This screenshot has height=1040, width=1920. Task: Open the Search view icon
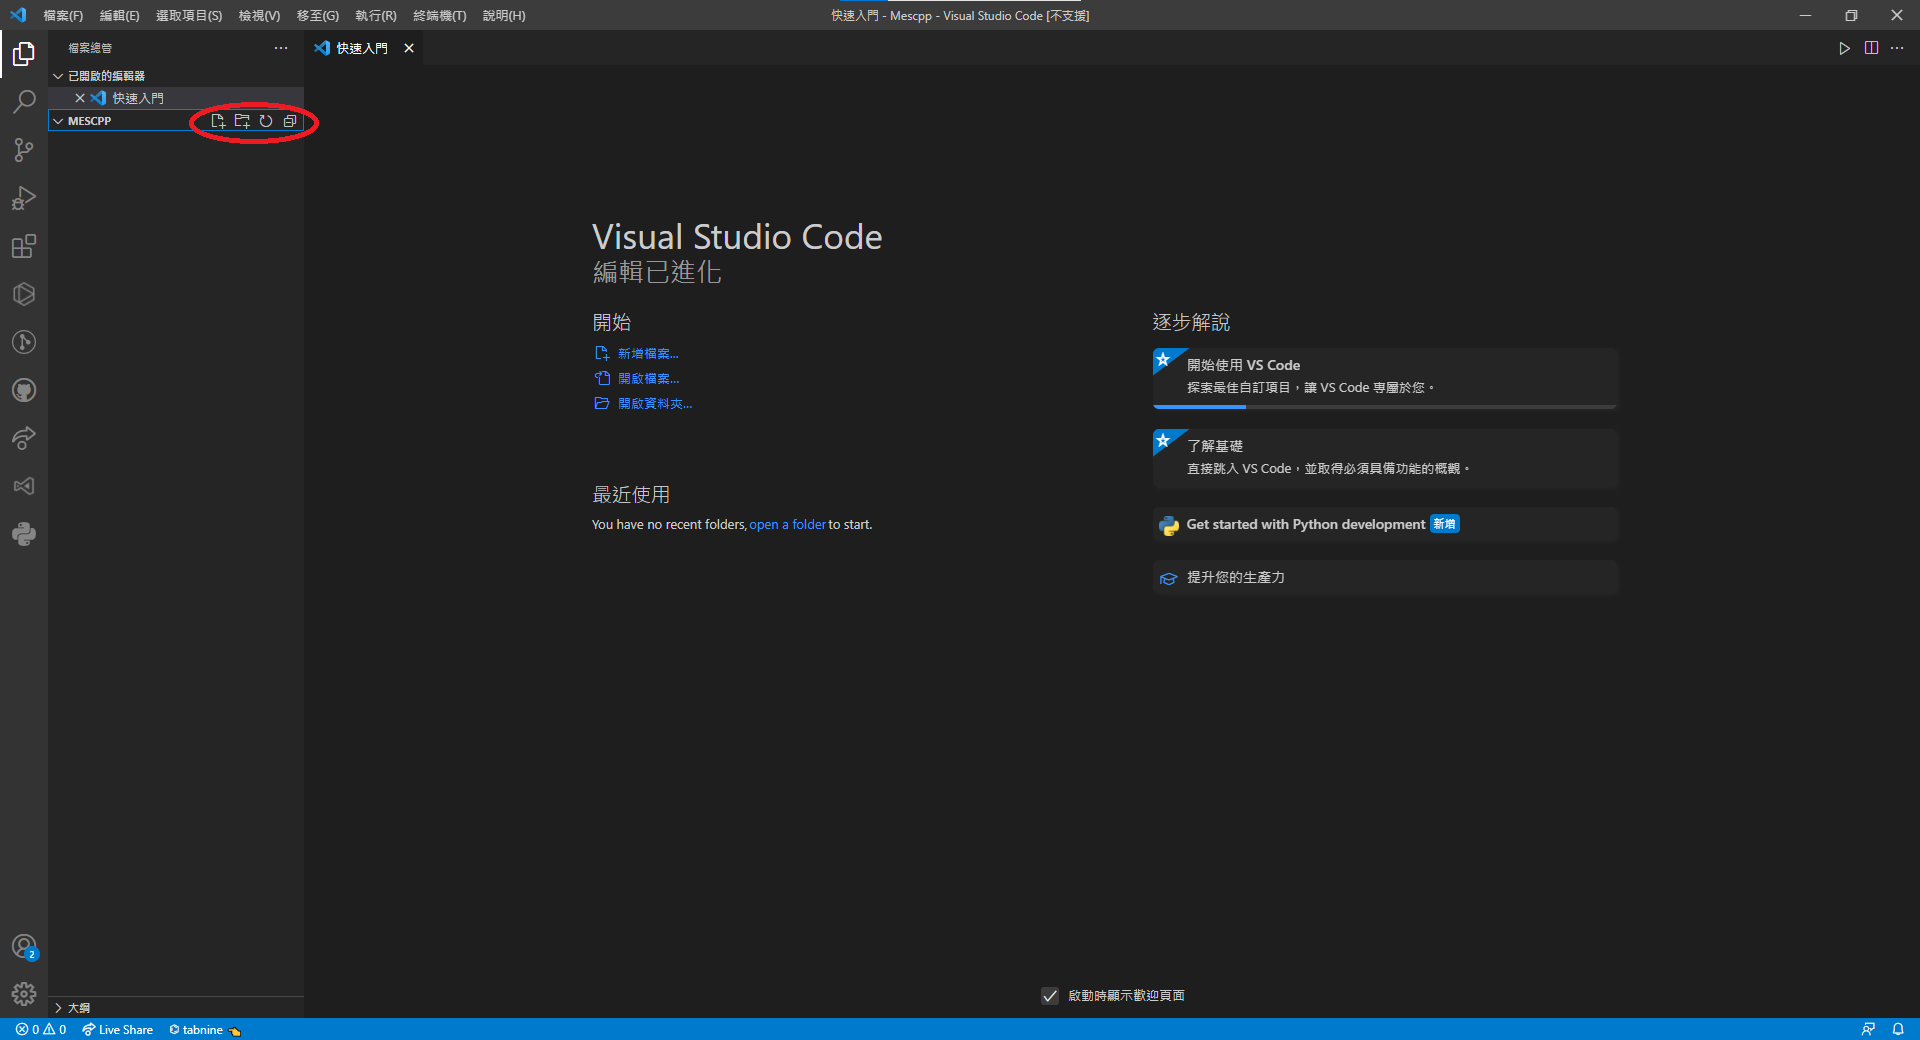click(24, 102)
